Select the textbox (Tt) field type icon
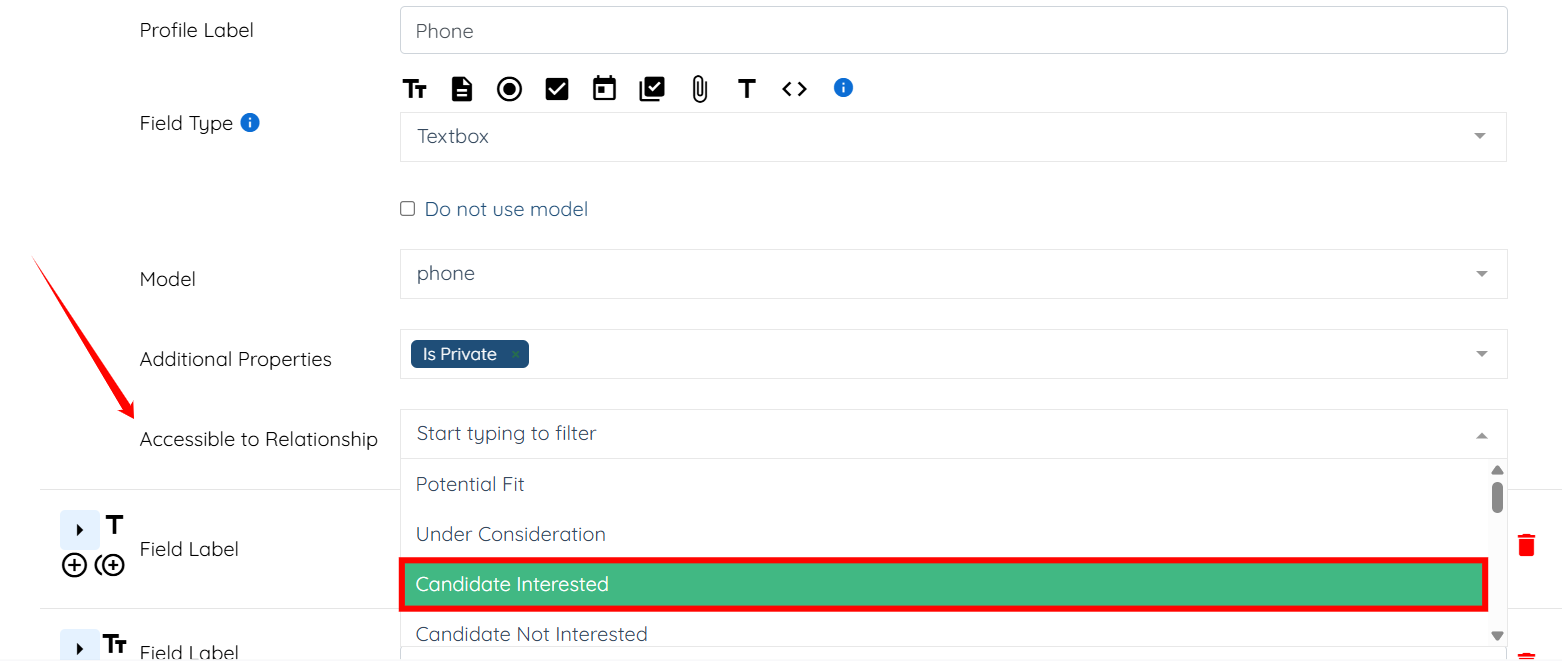This screenshot has width=1562, height=665. tap(415, 89)
